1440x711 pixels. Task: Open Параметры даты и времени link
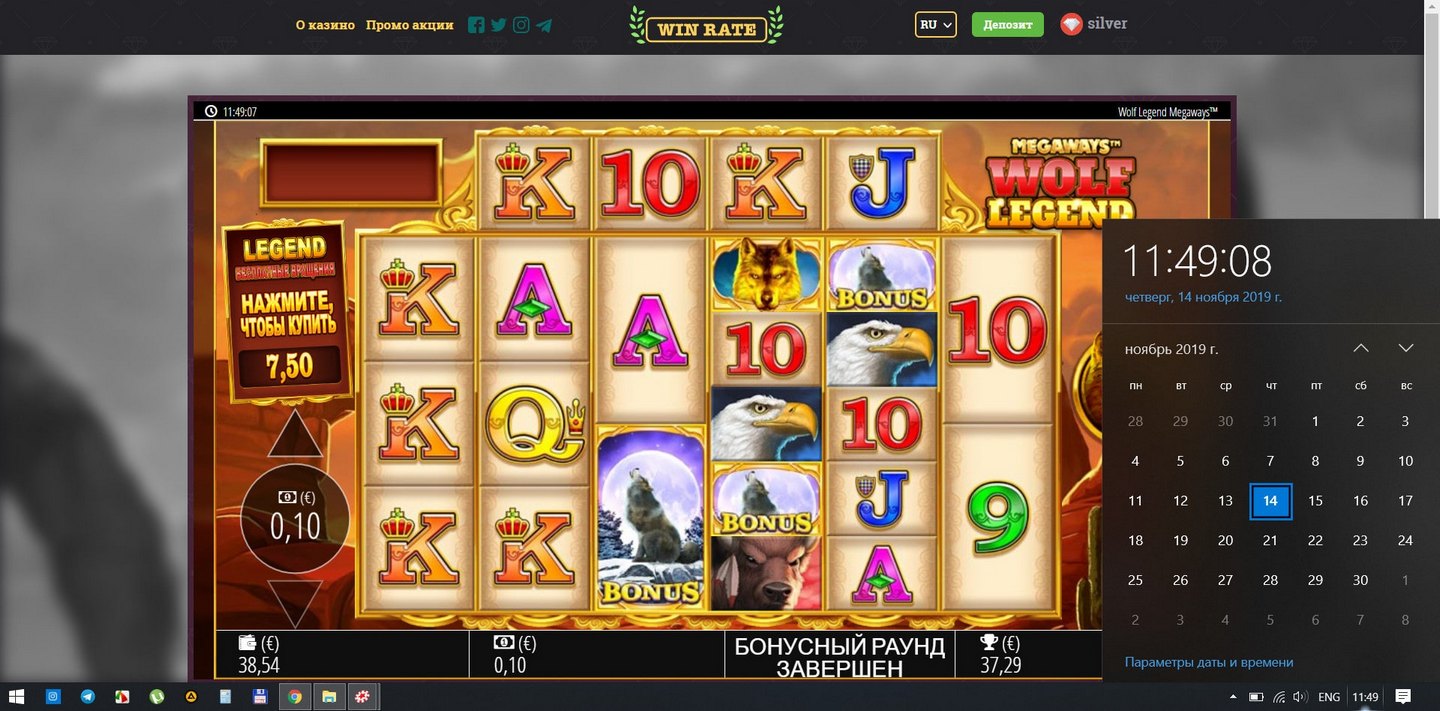point(1209,662)
